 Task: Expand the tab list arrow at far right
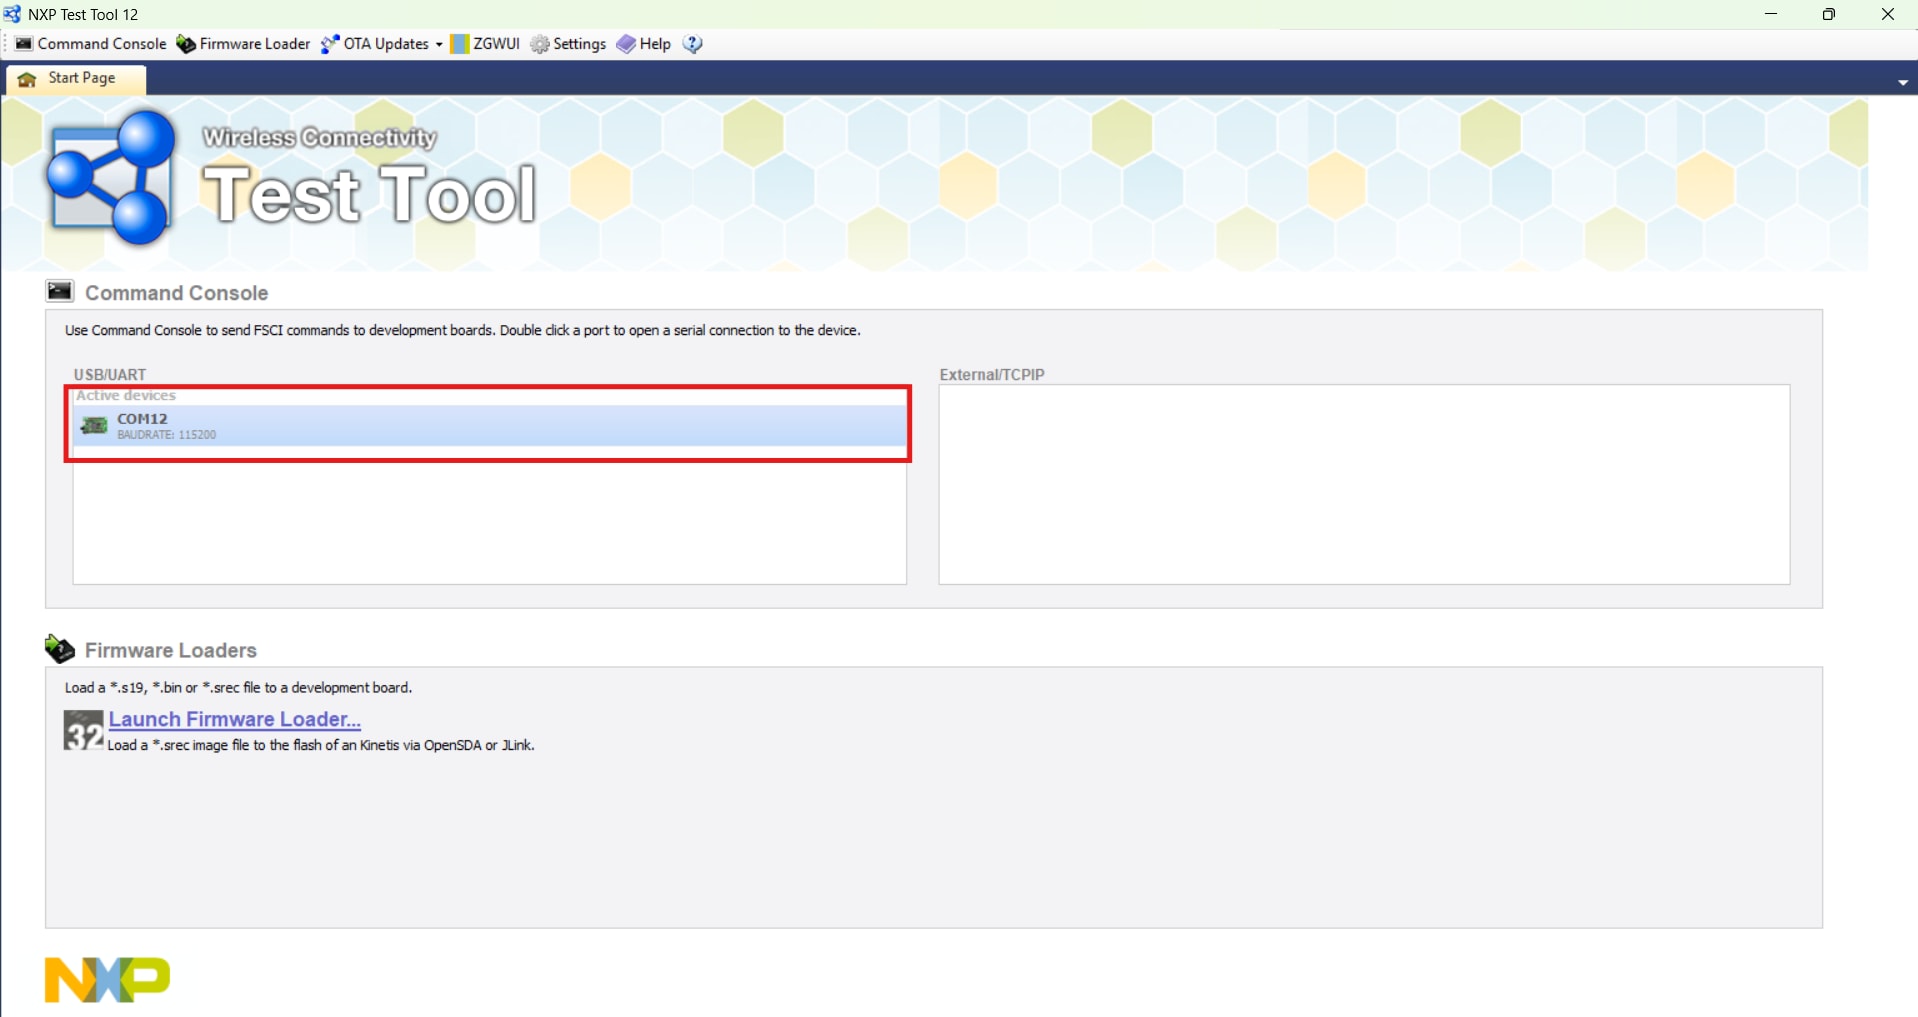tap(1902, 83)
